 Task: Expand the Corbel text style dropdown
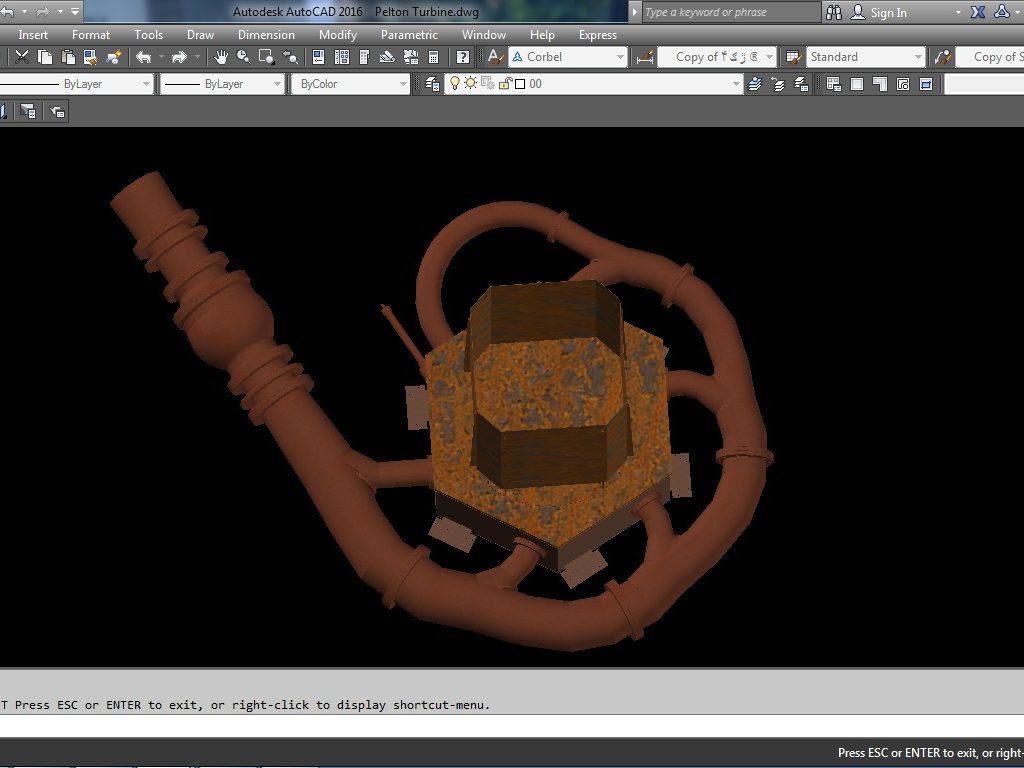(620, 57)
